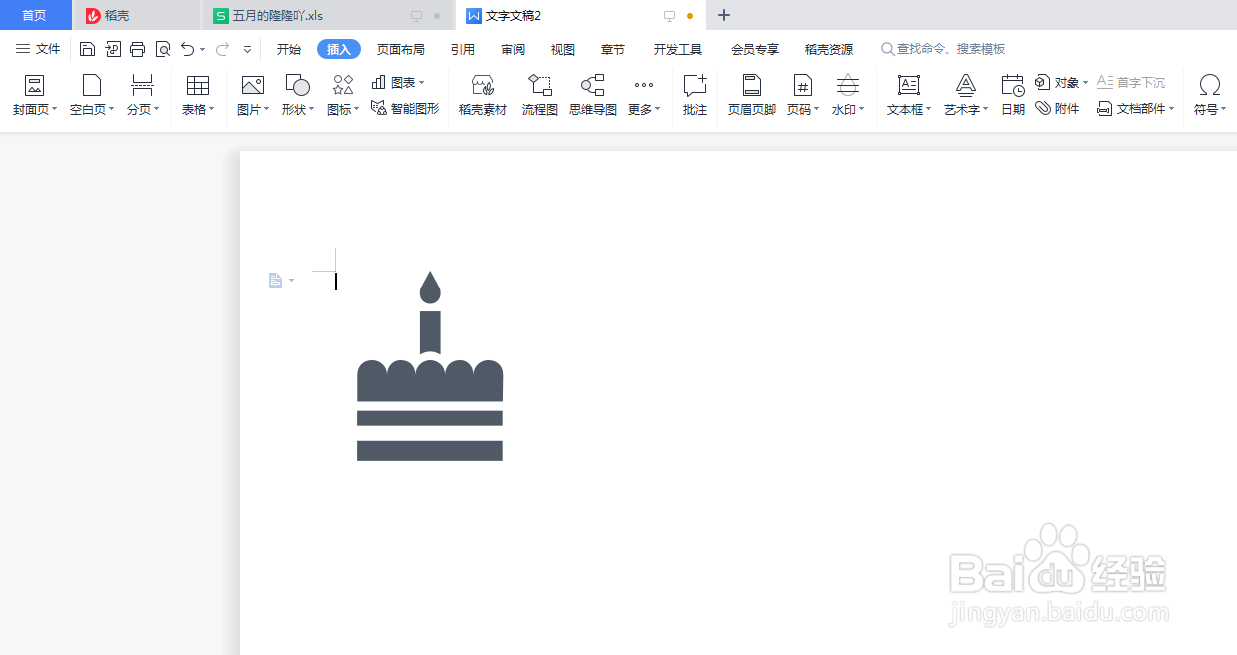Insert a page break (分页)
Viewport: 1237px width, 655px height.
[x=143, y=96]
